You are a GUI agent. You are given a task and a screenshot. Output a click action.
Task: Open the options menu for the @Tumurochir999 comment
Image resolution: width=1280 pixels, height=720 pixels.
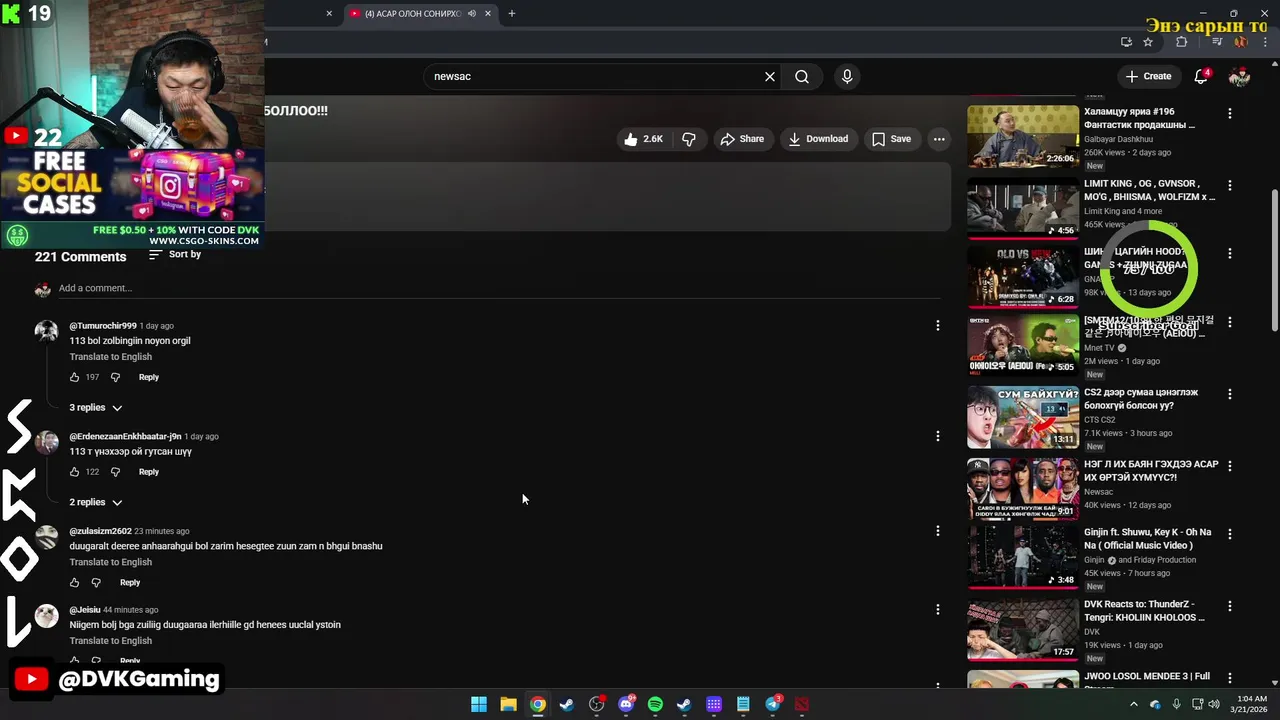click(x=937, y=325)
